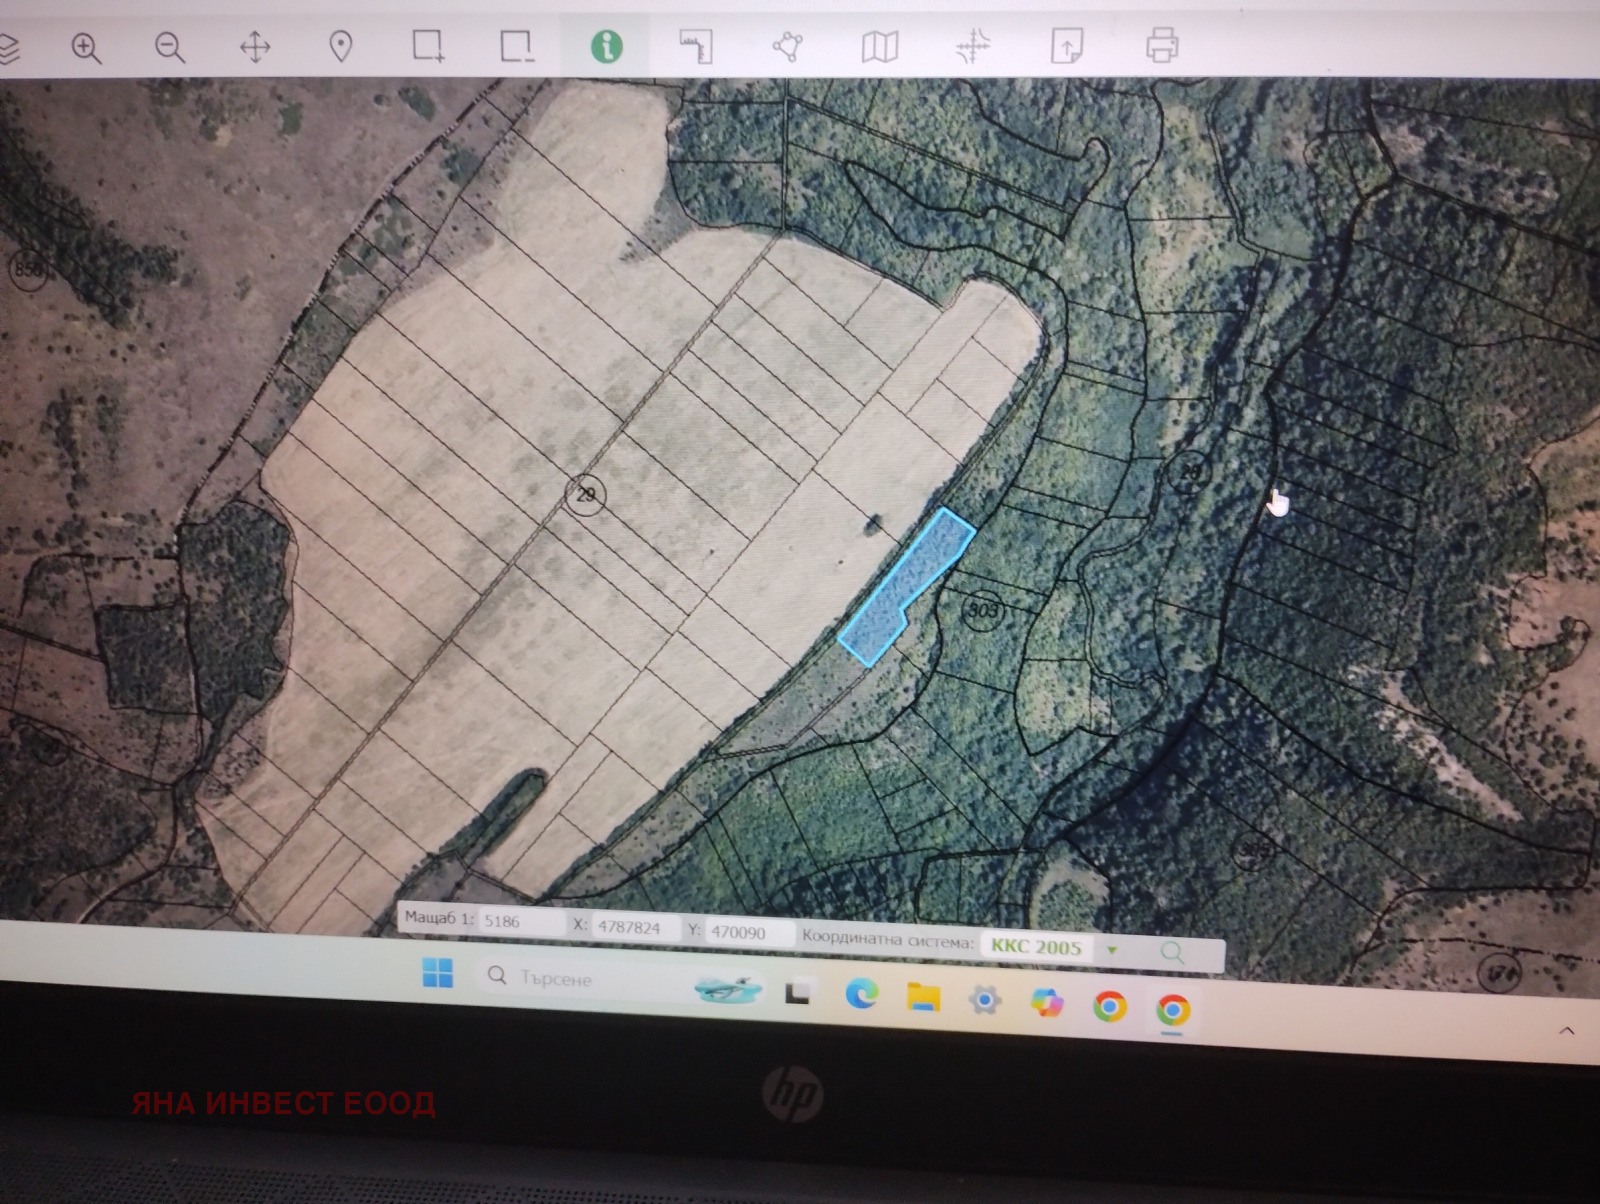Expand the coordinate system ККС 2005 dropdown

coord(1112,949)
